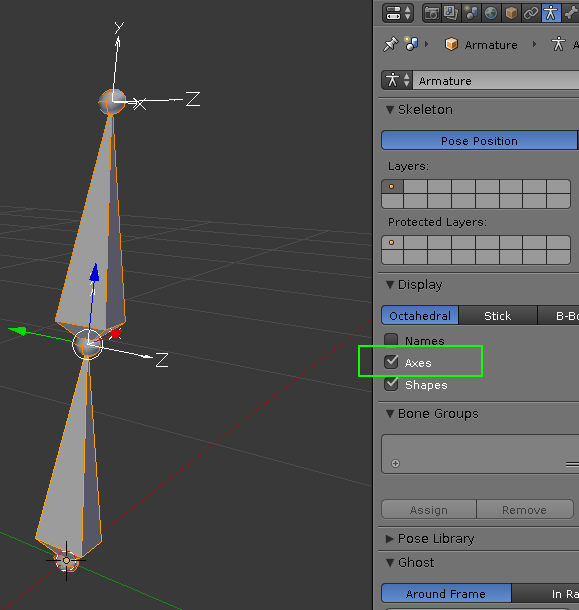Select the In Range ghost type
579x610 pixels.
(x=546, y=594)
